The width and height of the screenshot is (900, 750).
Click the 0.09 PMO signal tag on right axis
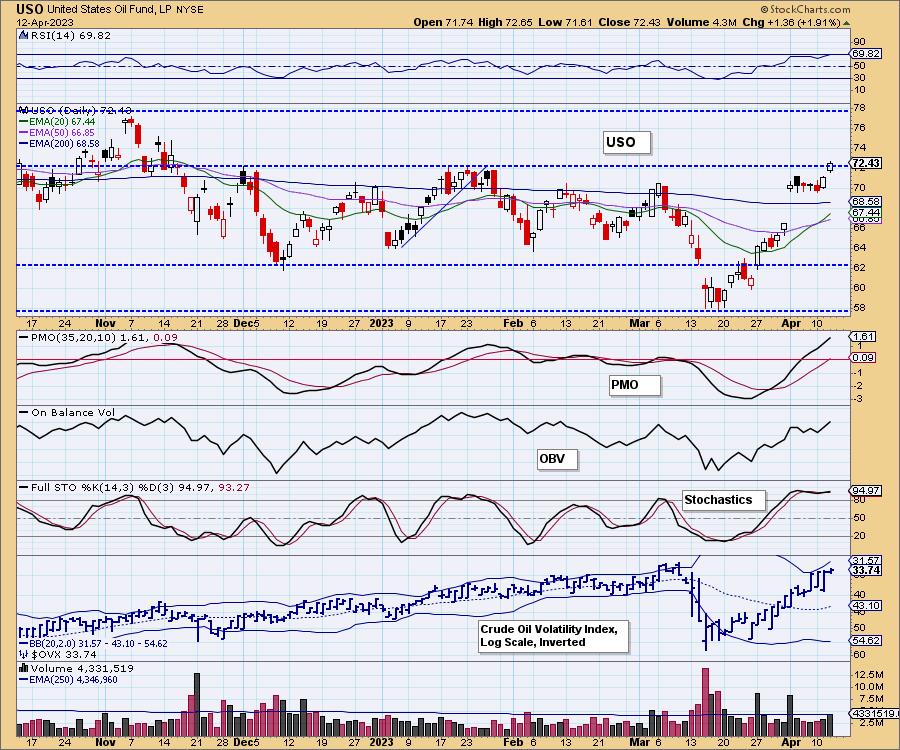point(864,357)
